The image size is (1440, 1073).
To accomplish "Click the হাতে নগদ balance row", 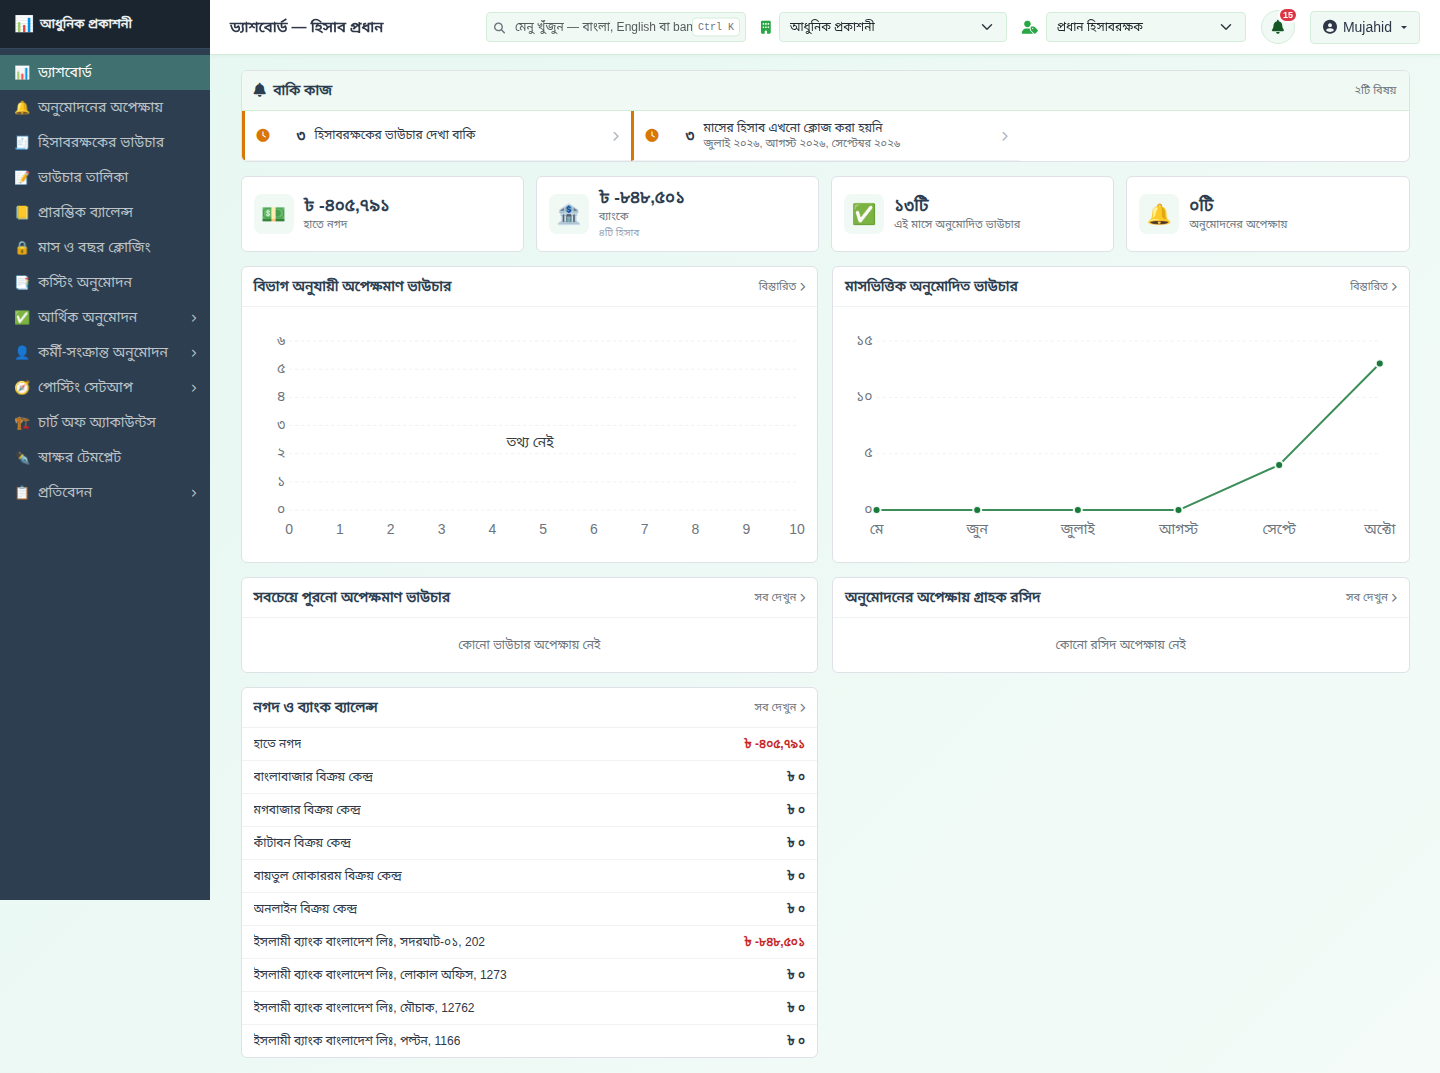I will pyautogui.click(x=529, y=744).
